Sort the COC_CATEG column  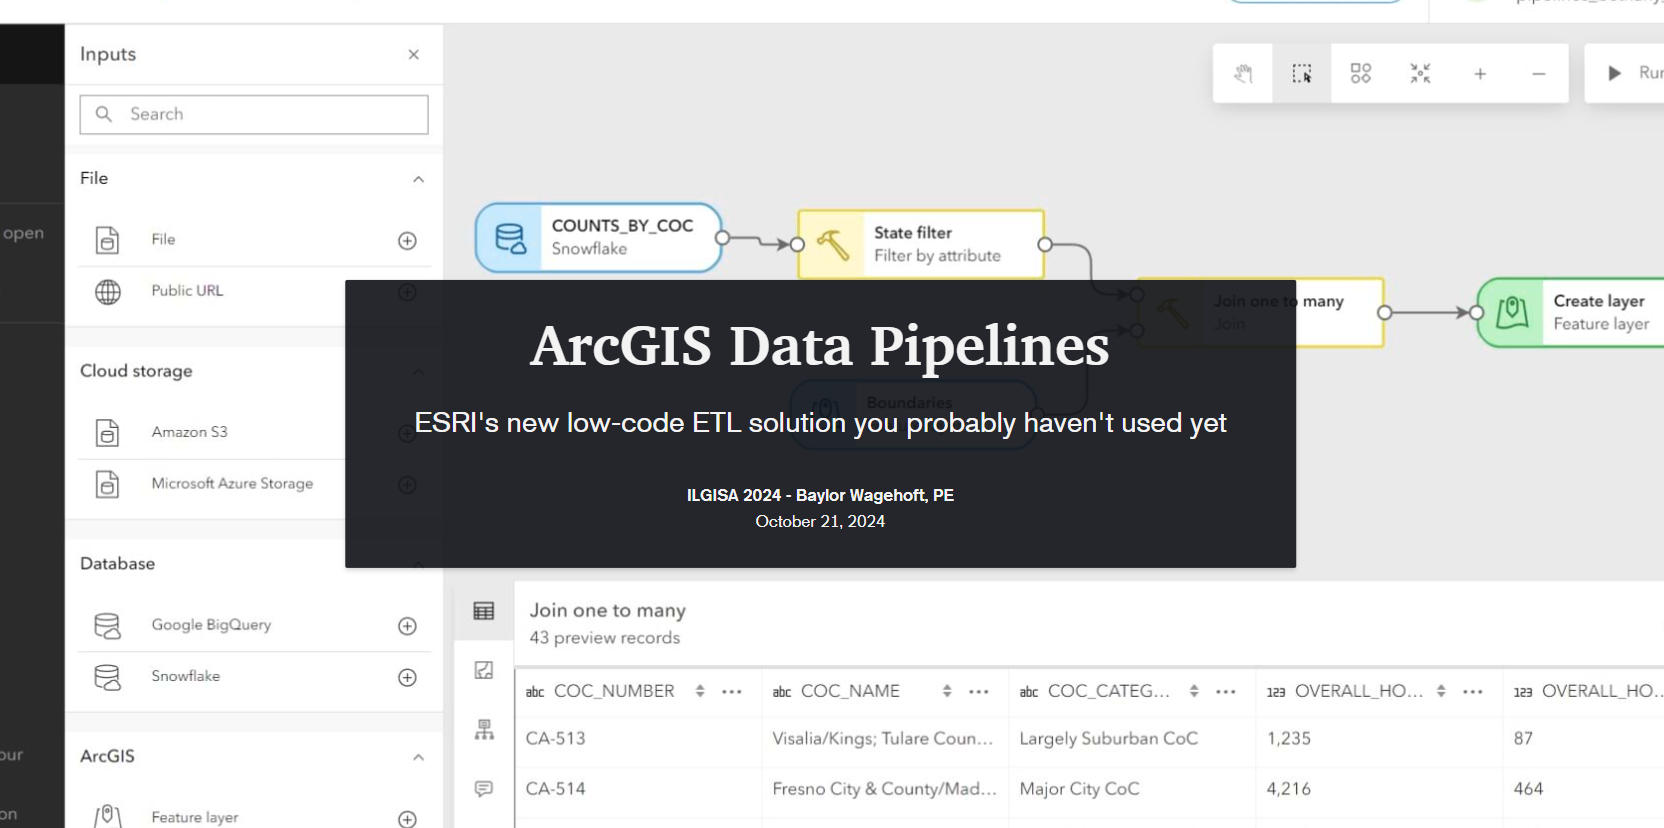[1194, 691]
